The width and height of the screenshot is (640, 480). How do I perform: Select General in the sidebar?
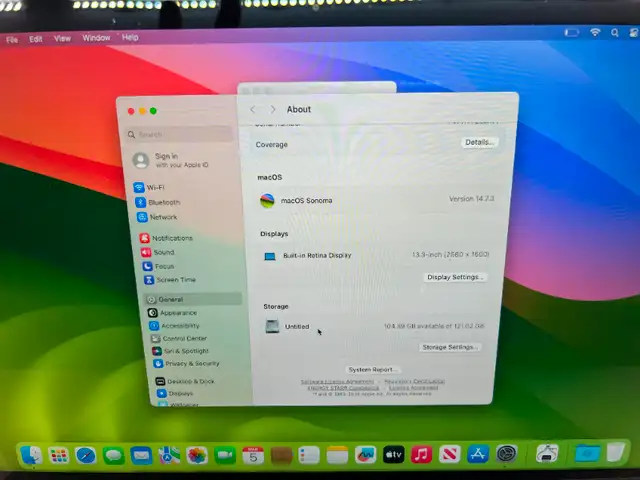tap(193, 299)
